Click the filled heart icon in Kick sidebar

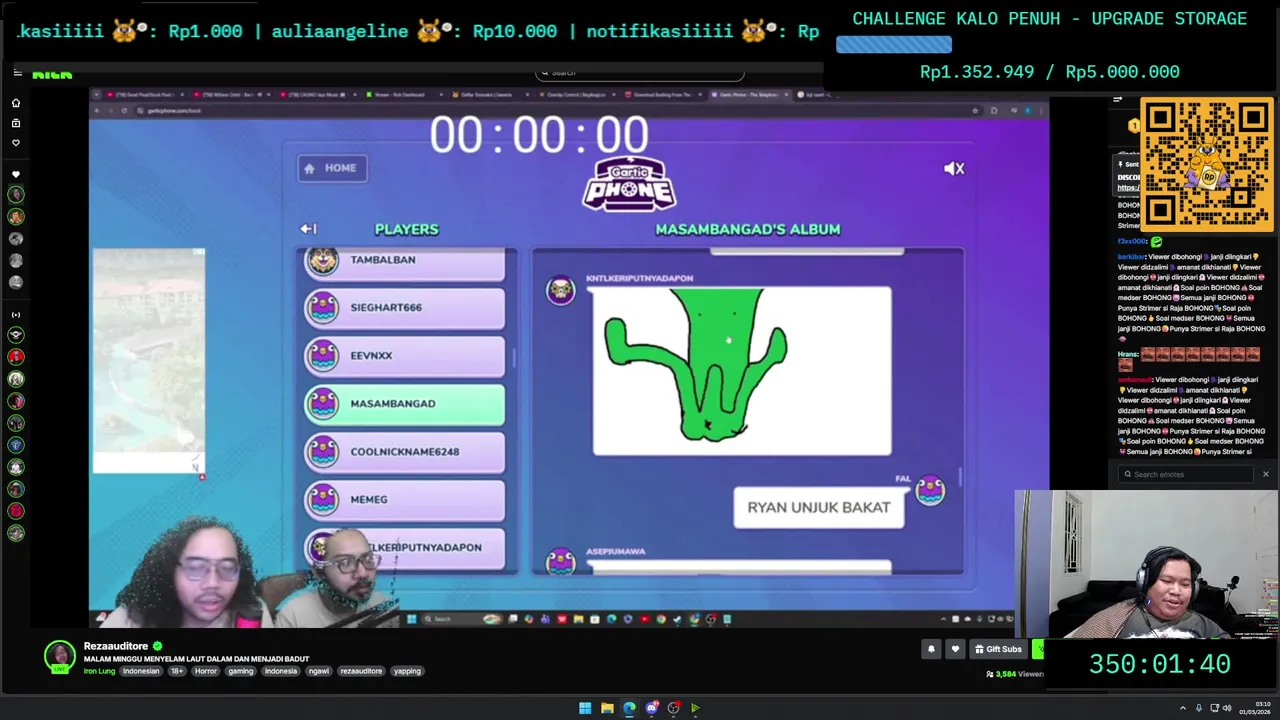[16, 175]
